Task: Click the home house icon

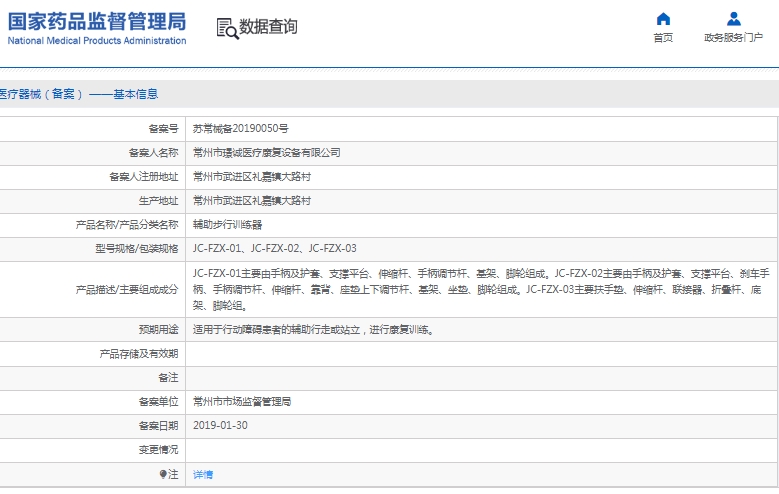Action: click(x=663, y=19)
